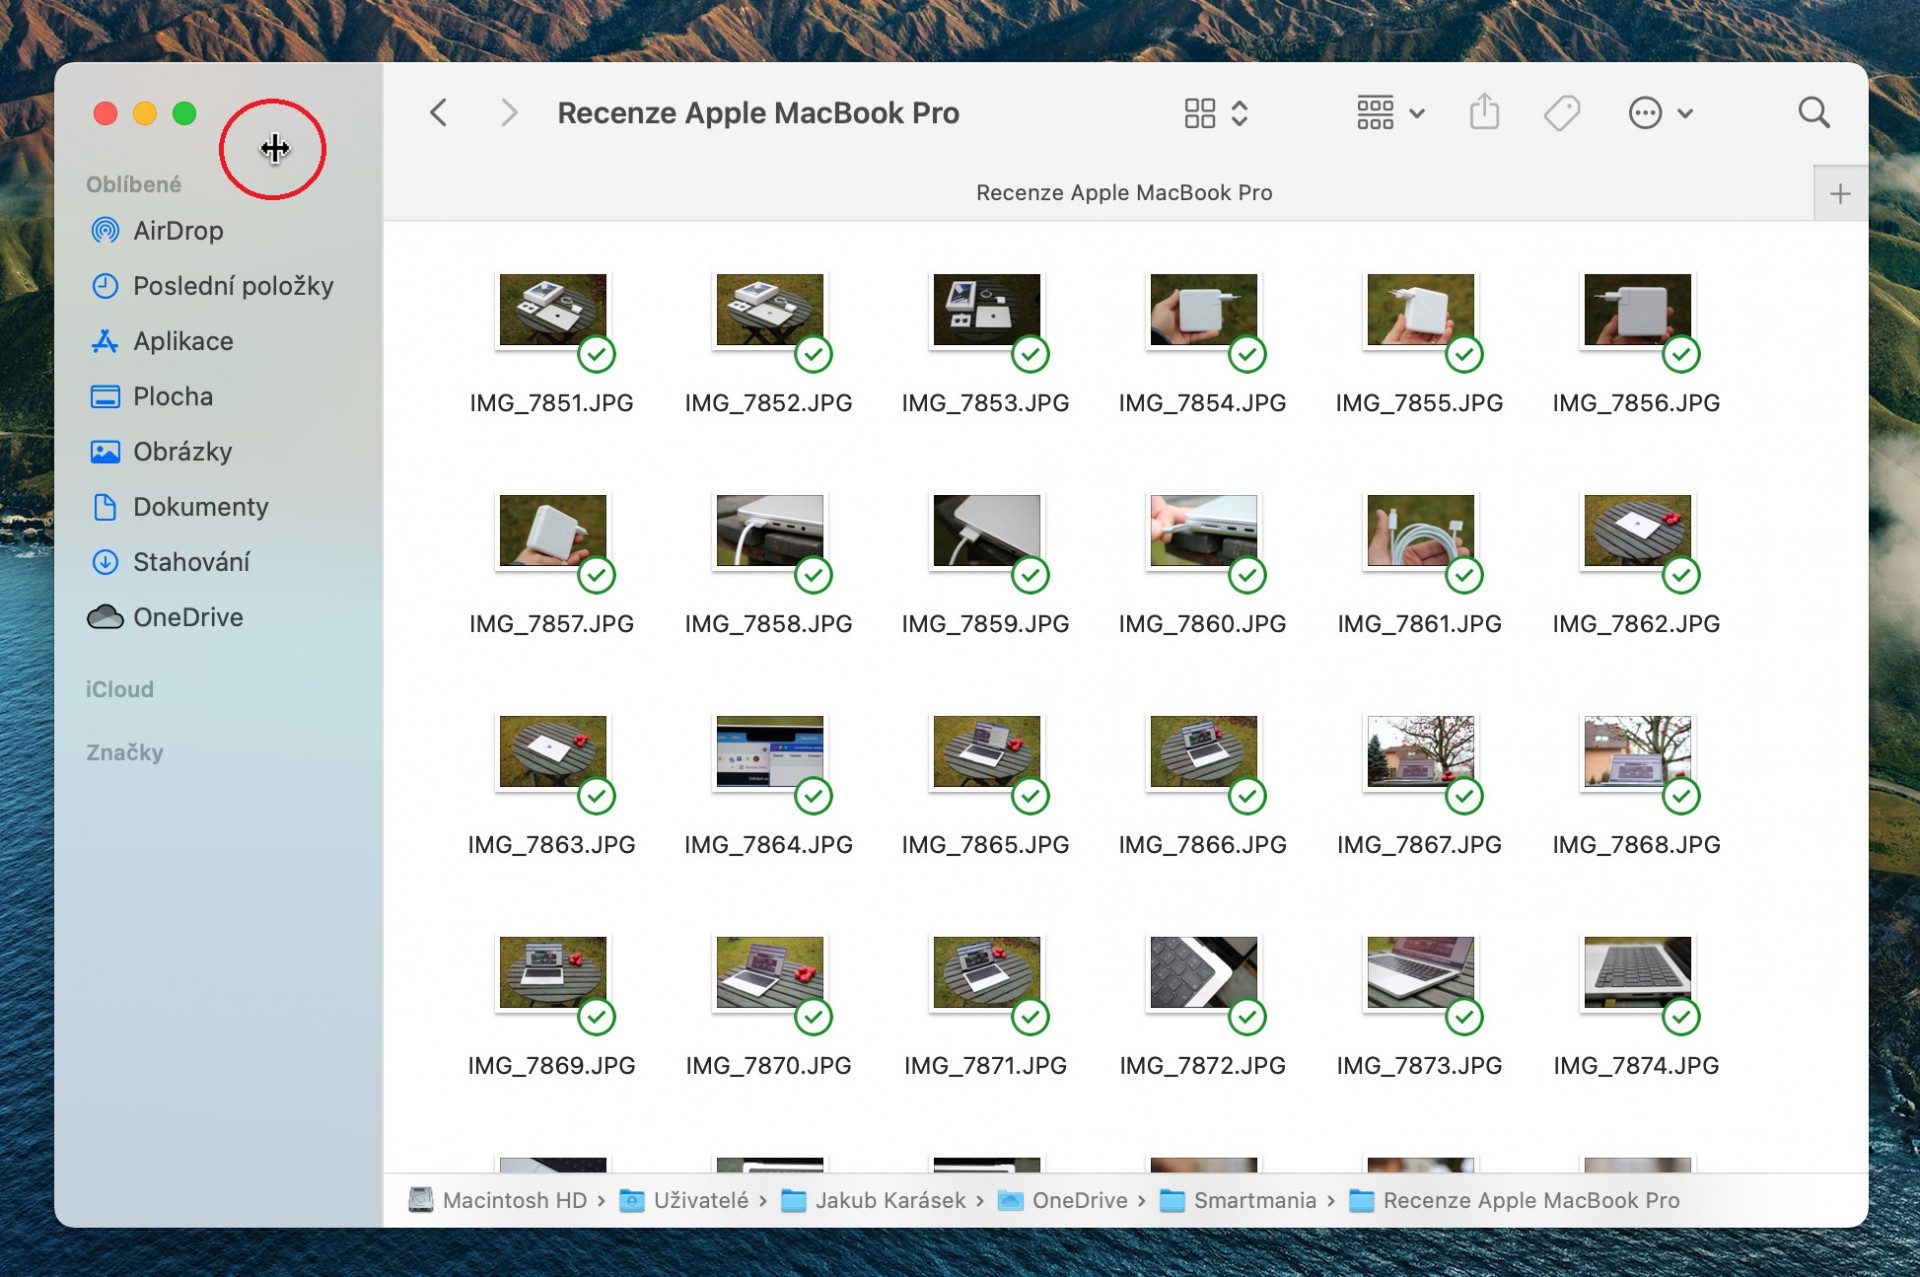Select thumbnail IMG_7857.JPG
The image size is (1920, 1277).
point(552,530)
